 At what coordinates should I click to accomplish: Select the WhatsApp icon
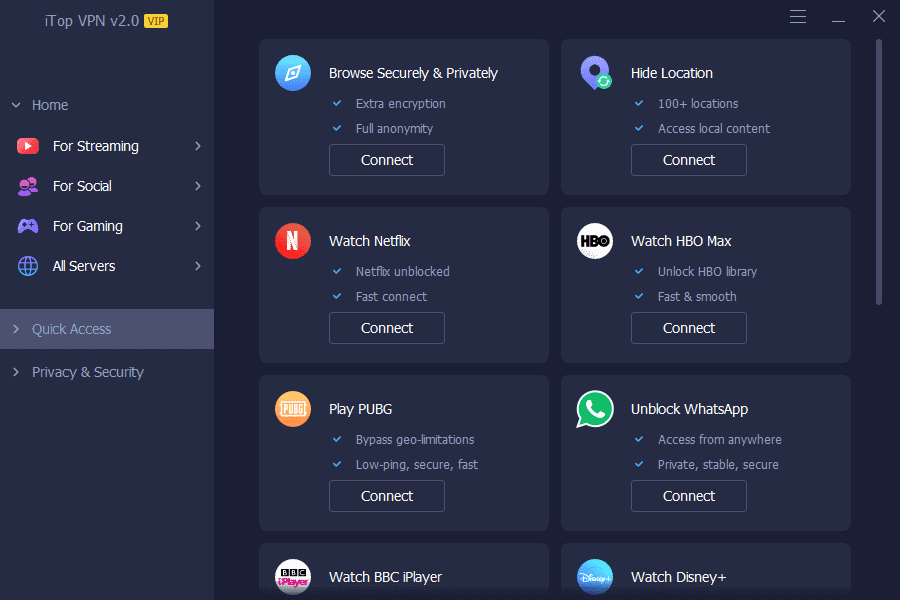coord(594,409)
